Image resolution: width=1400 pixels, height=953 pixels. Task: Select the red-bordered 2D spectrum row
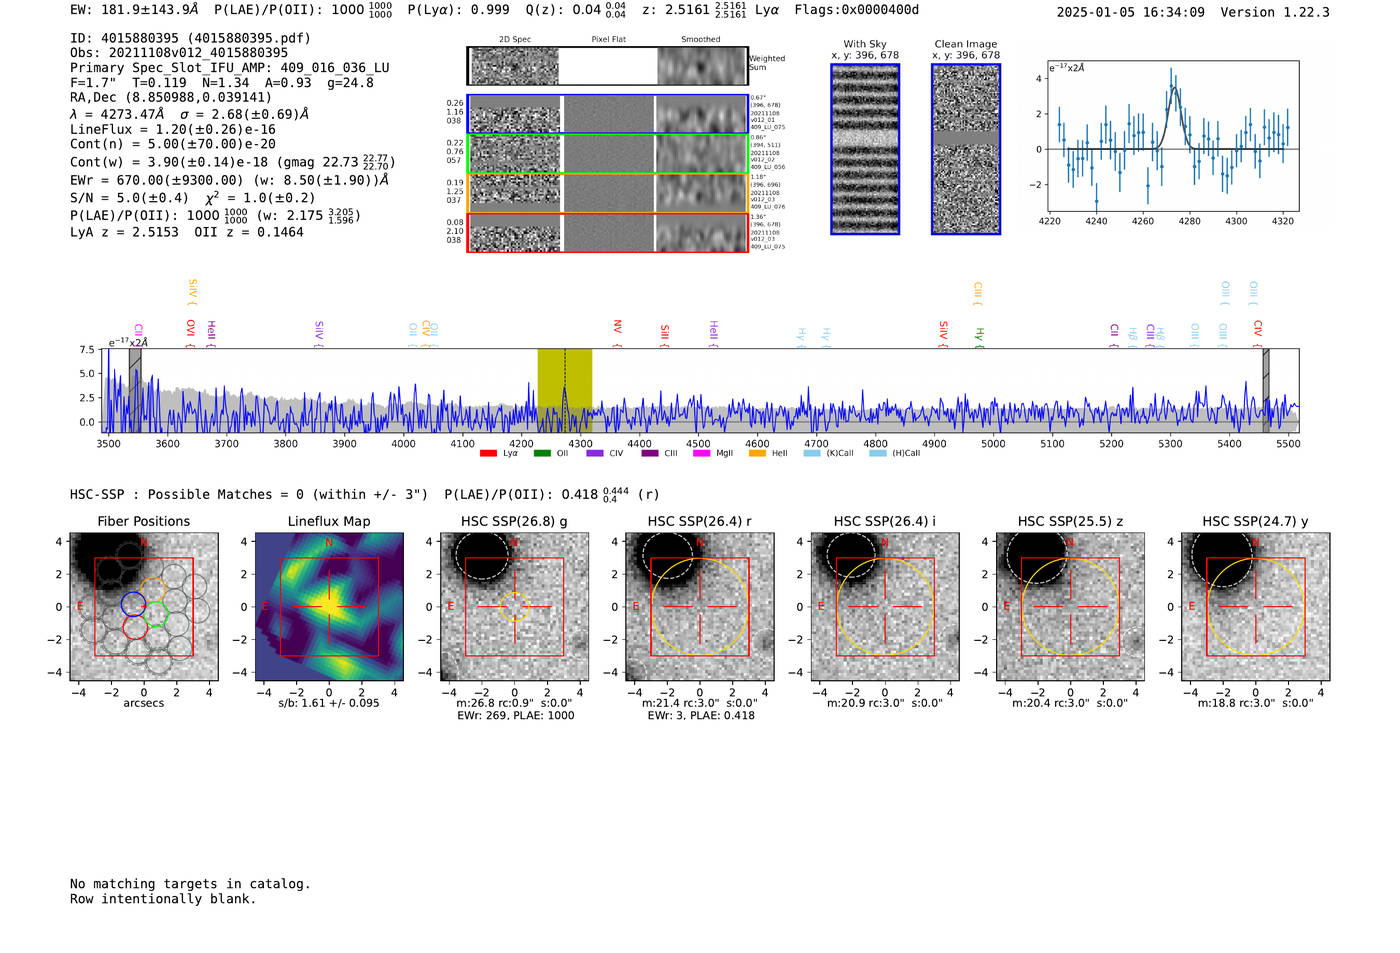pyautogui.click(x=608, y=232)
